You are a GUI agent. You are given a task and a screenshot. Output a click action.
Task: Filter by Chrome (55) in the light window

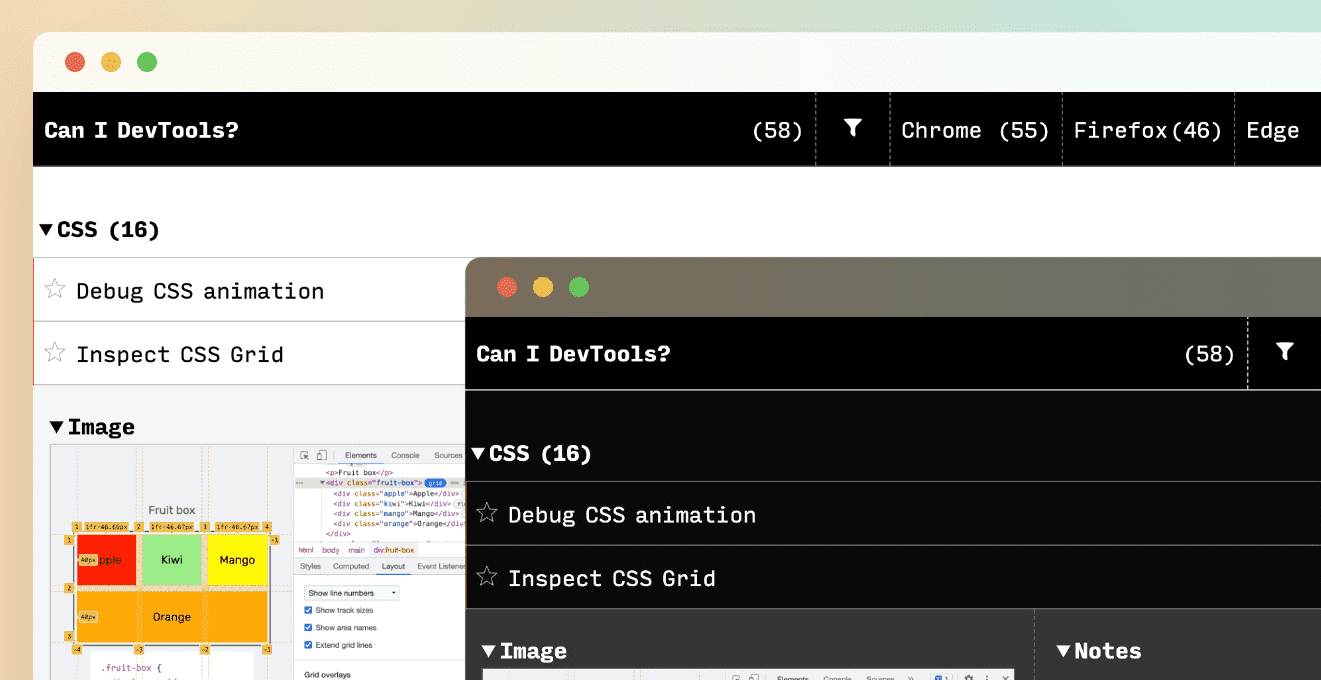pyautogui.click(x=975, y=130)
